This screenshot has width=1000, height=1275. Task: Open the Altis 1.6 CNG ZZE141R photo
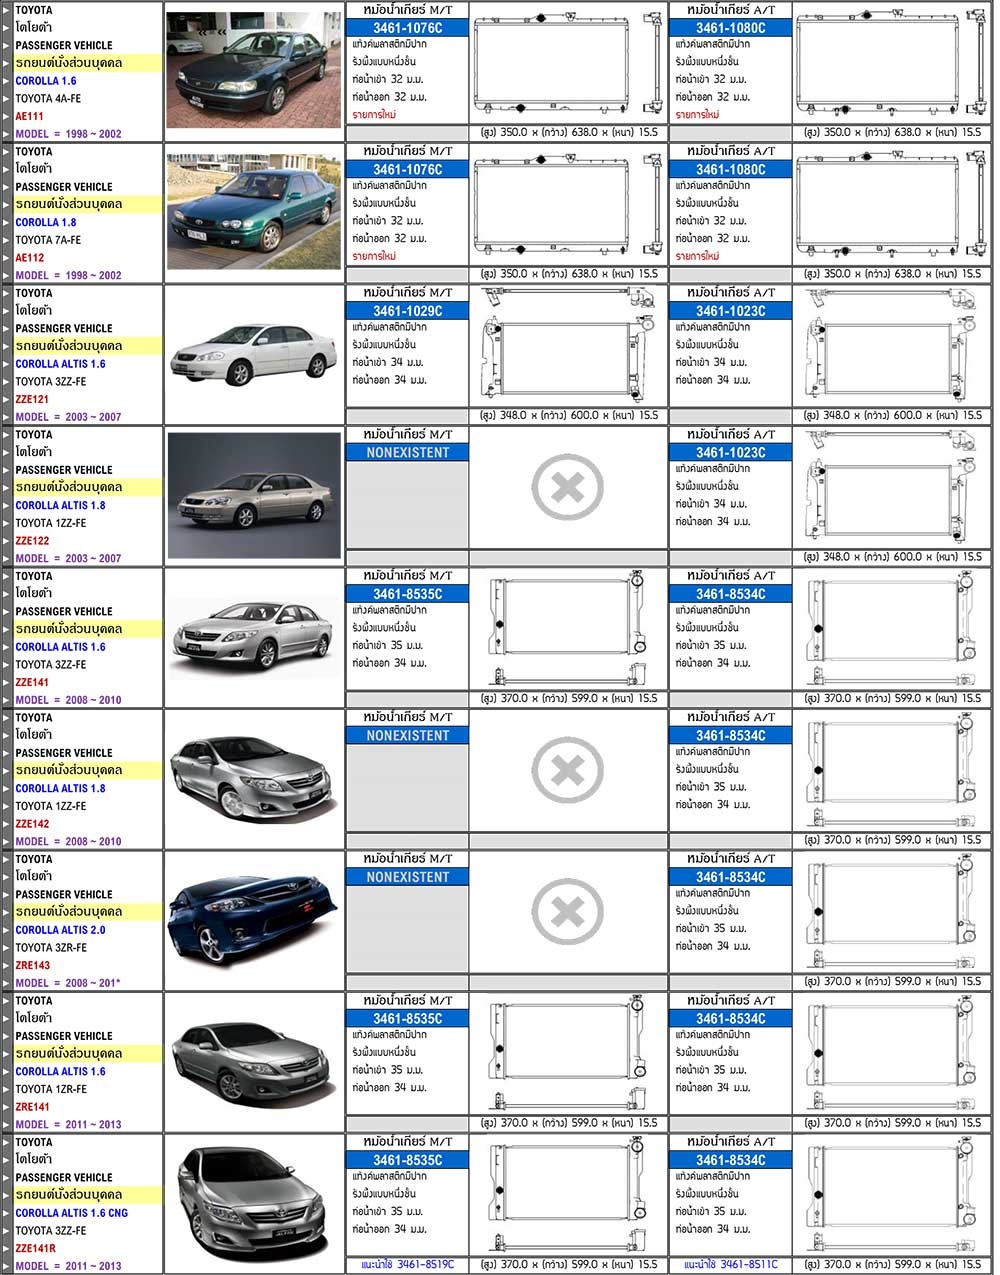coord(253,1203)
